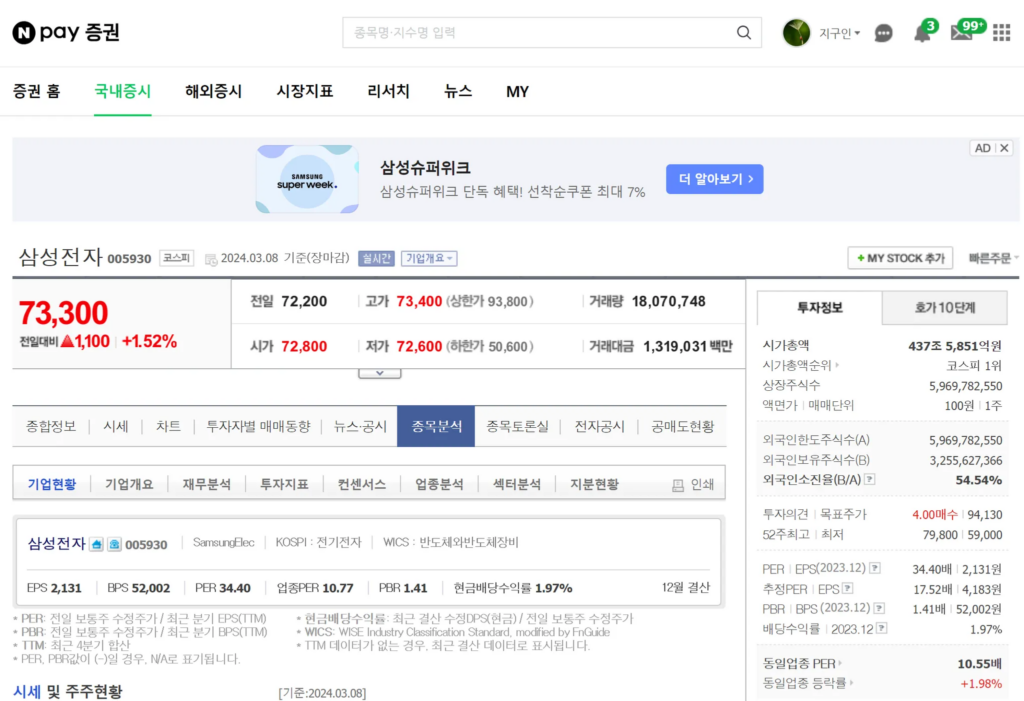Open the 빠른주문 dropdown
Image resolution: width=1024 pixels, height=701 pixels.
tap(993, 258)
